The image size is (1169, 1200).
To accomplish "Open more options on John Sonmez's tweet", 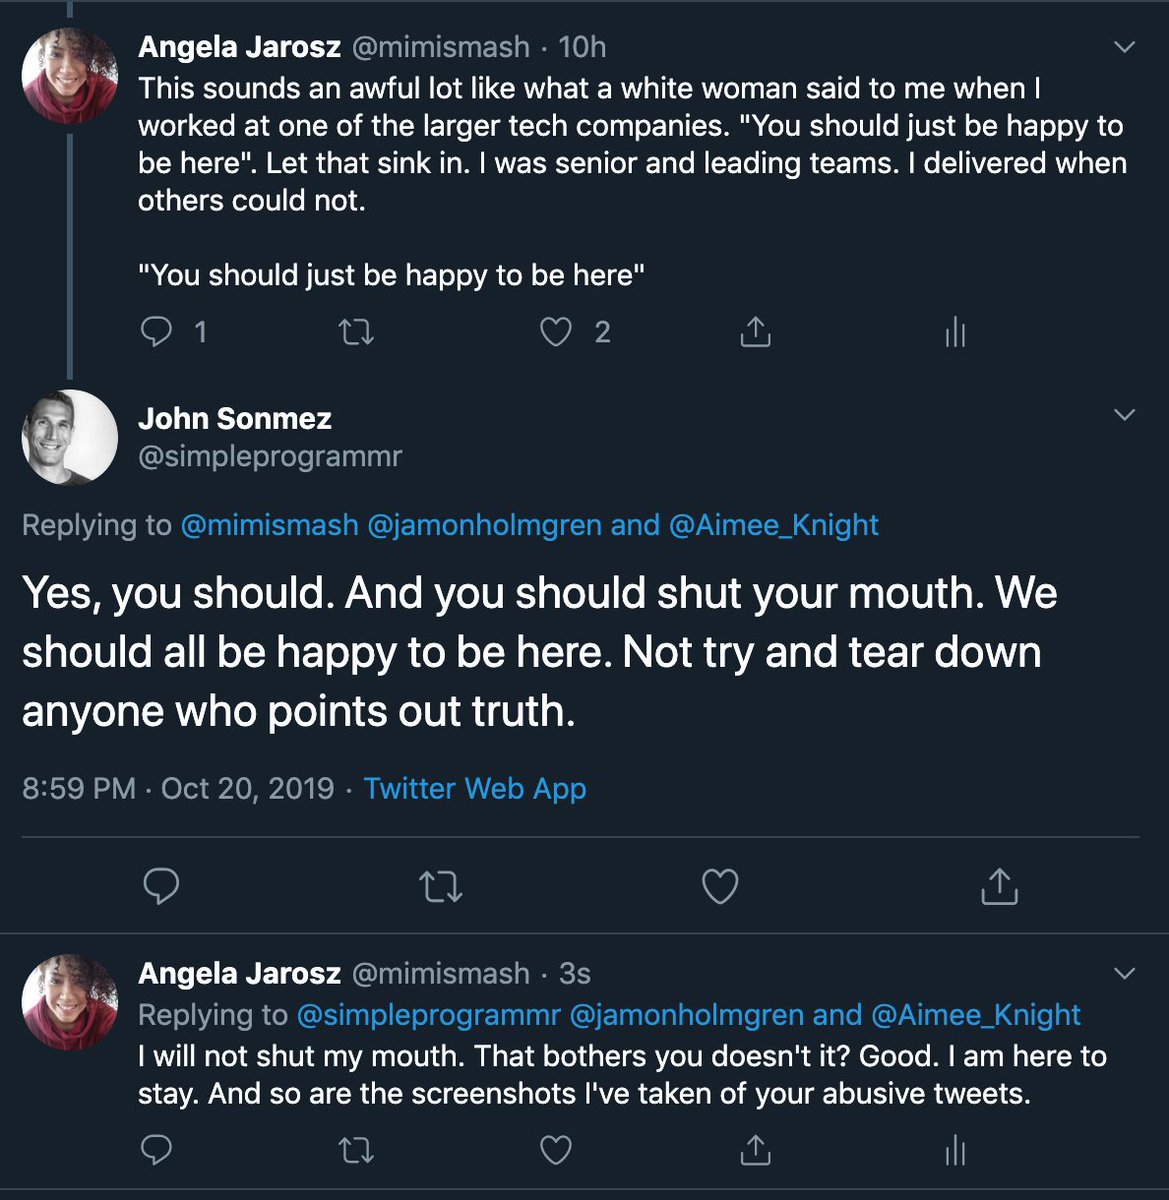I will [1125, 415].
